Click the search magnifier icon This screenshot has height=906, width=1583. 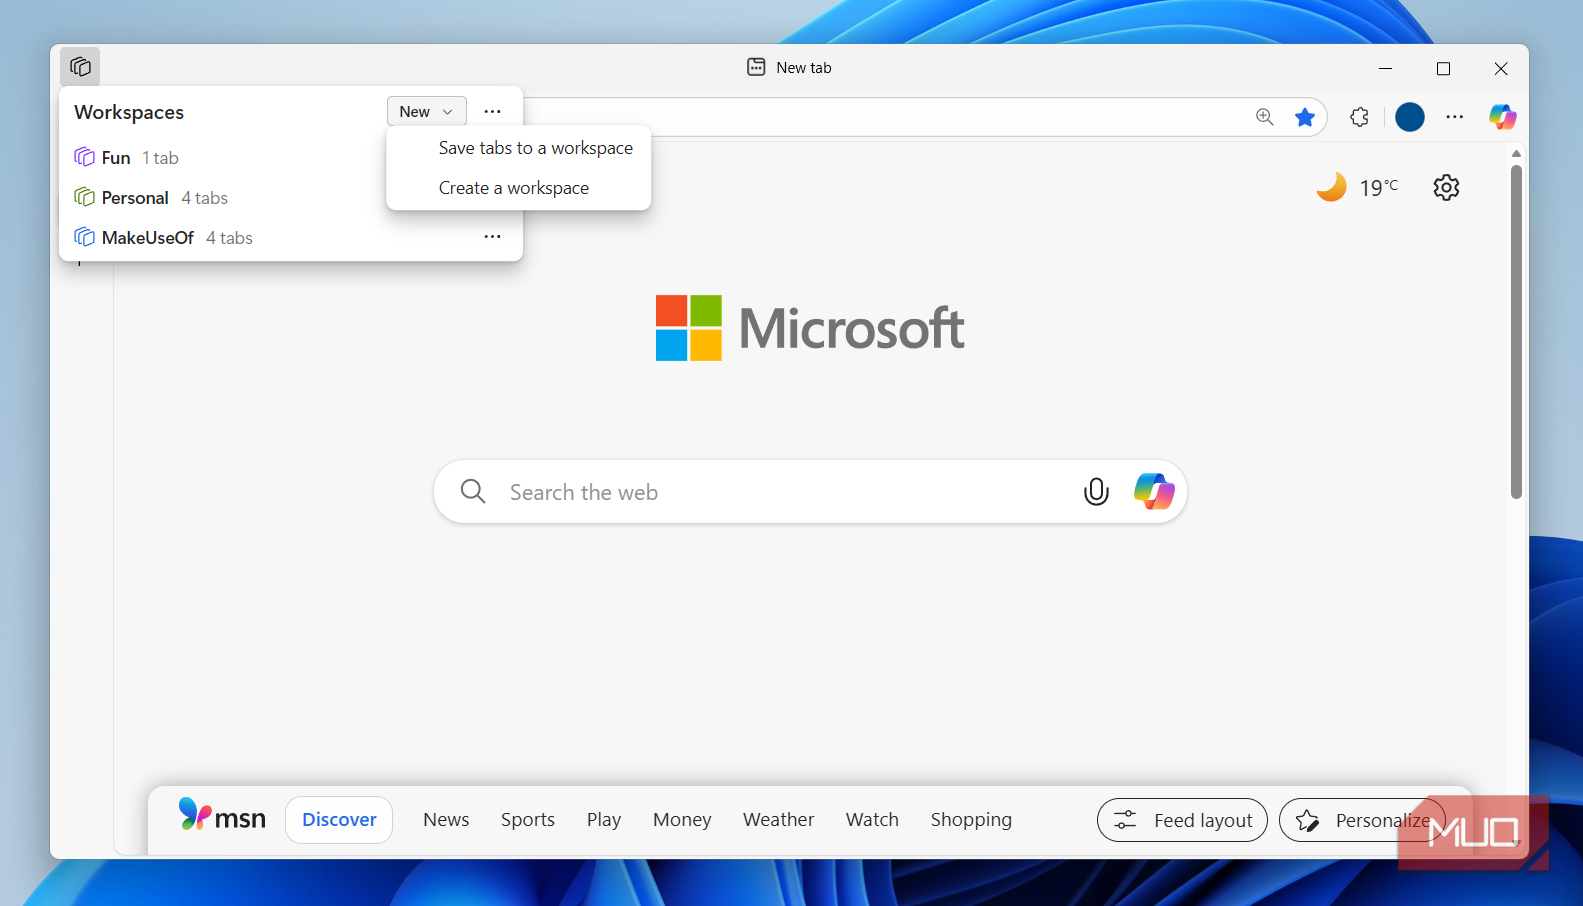pyautogui.click(x=473, y=491)
